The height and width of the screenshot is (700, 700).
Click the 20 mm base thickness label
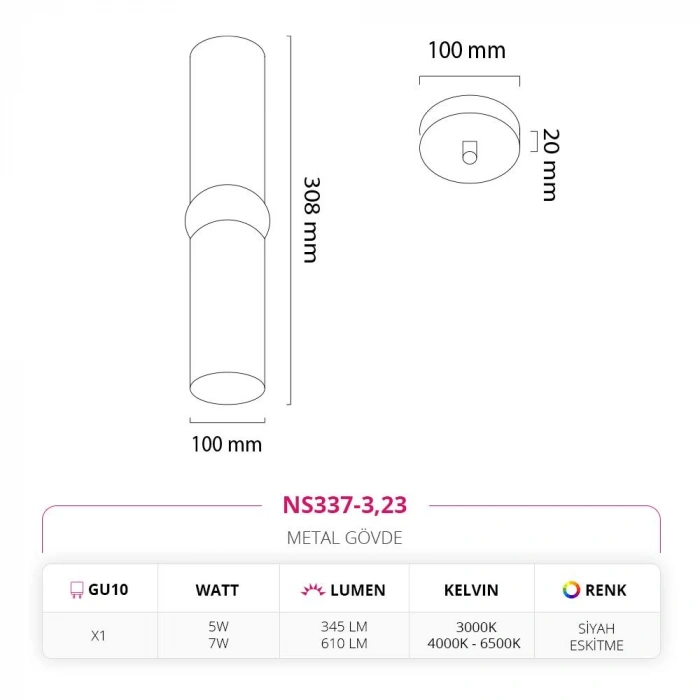coord(549,166)
